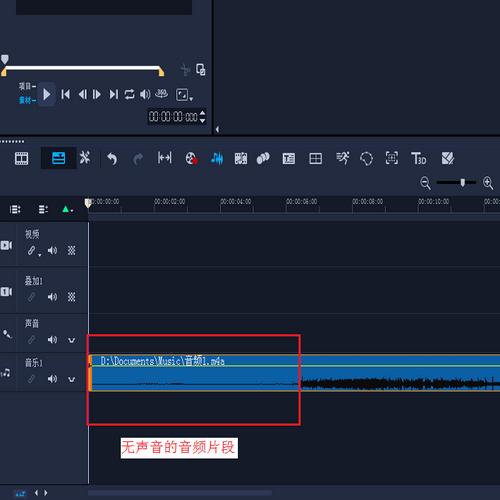Zoom in the timeline with magnifier plus
This screenshot has height=500, width=500.
click(x=488, y=183)
